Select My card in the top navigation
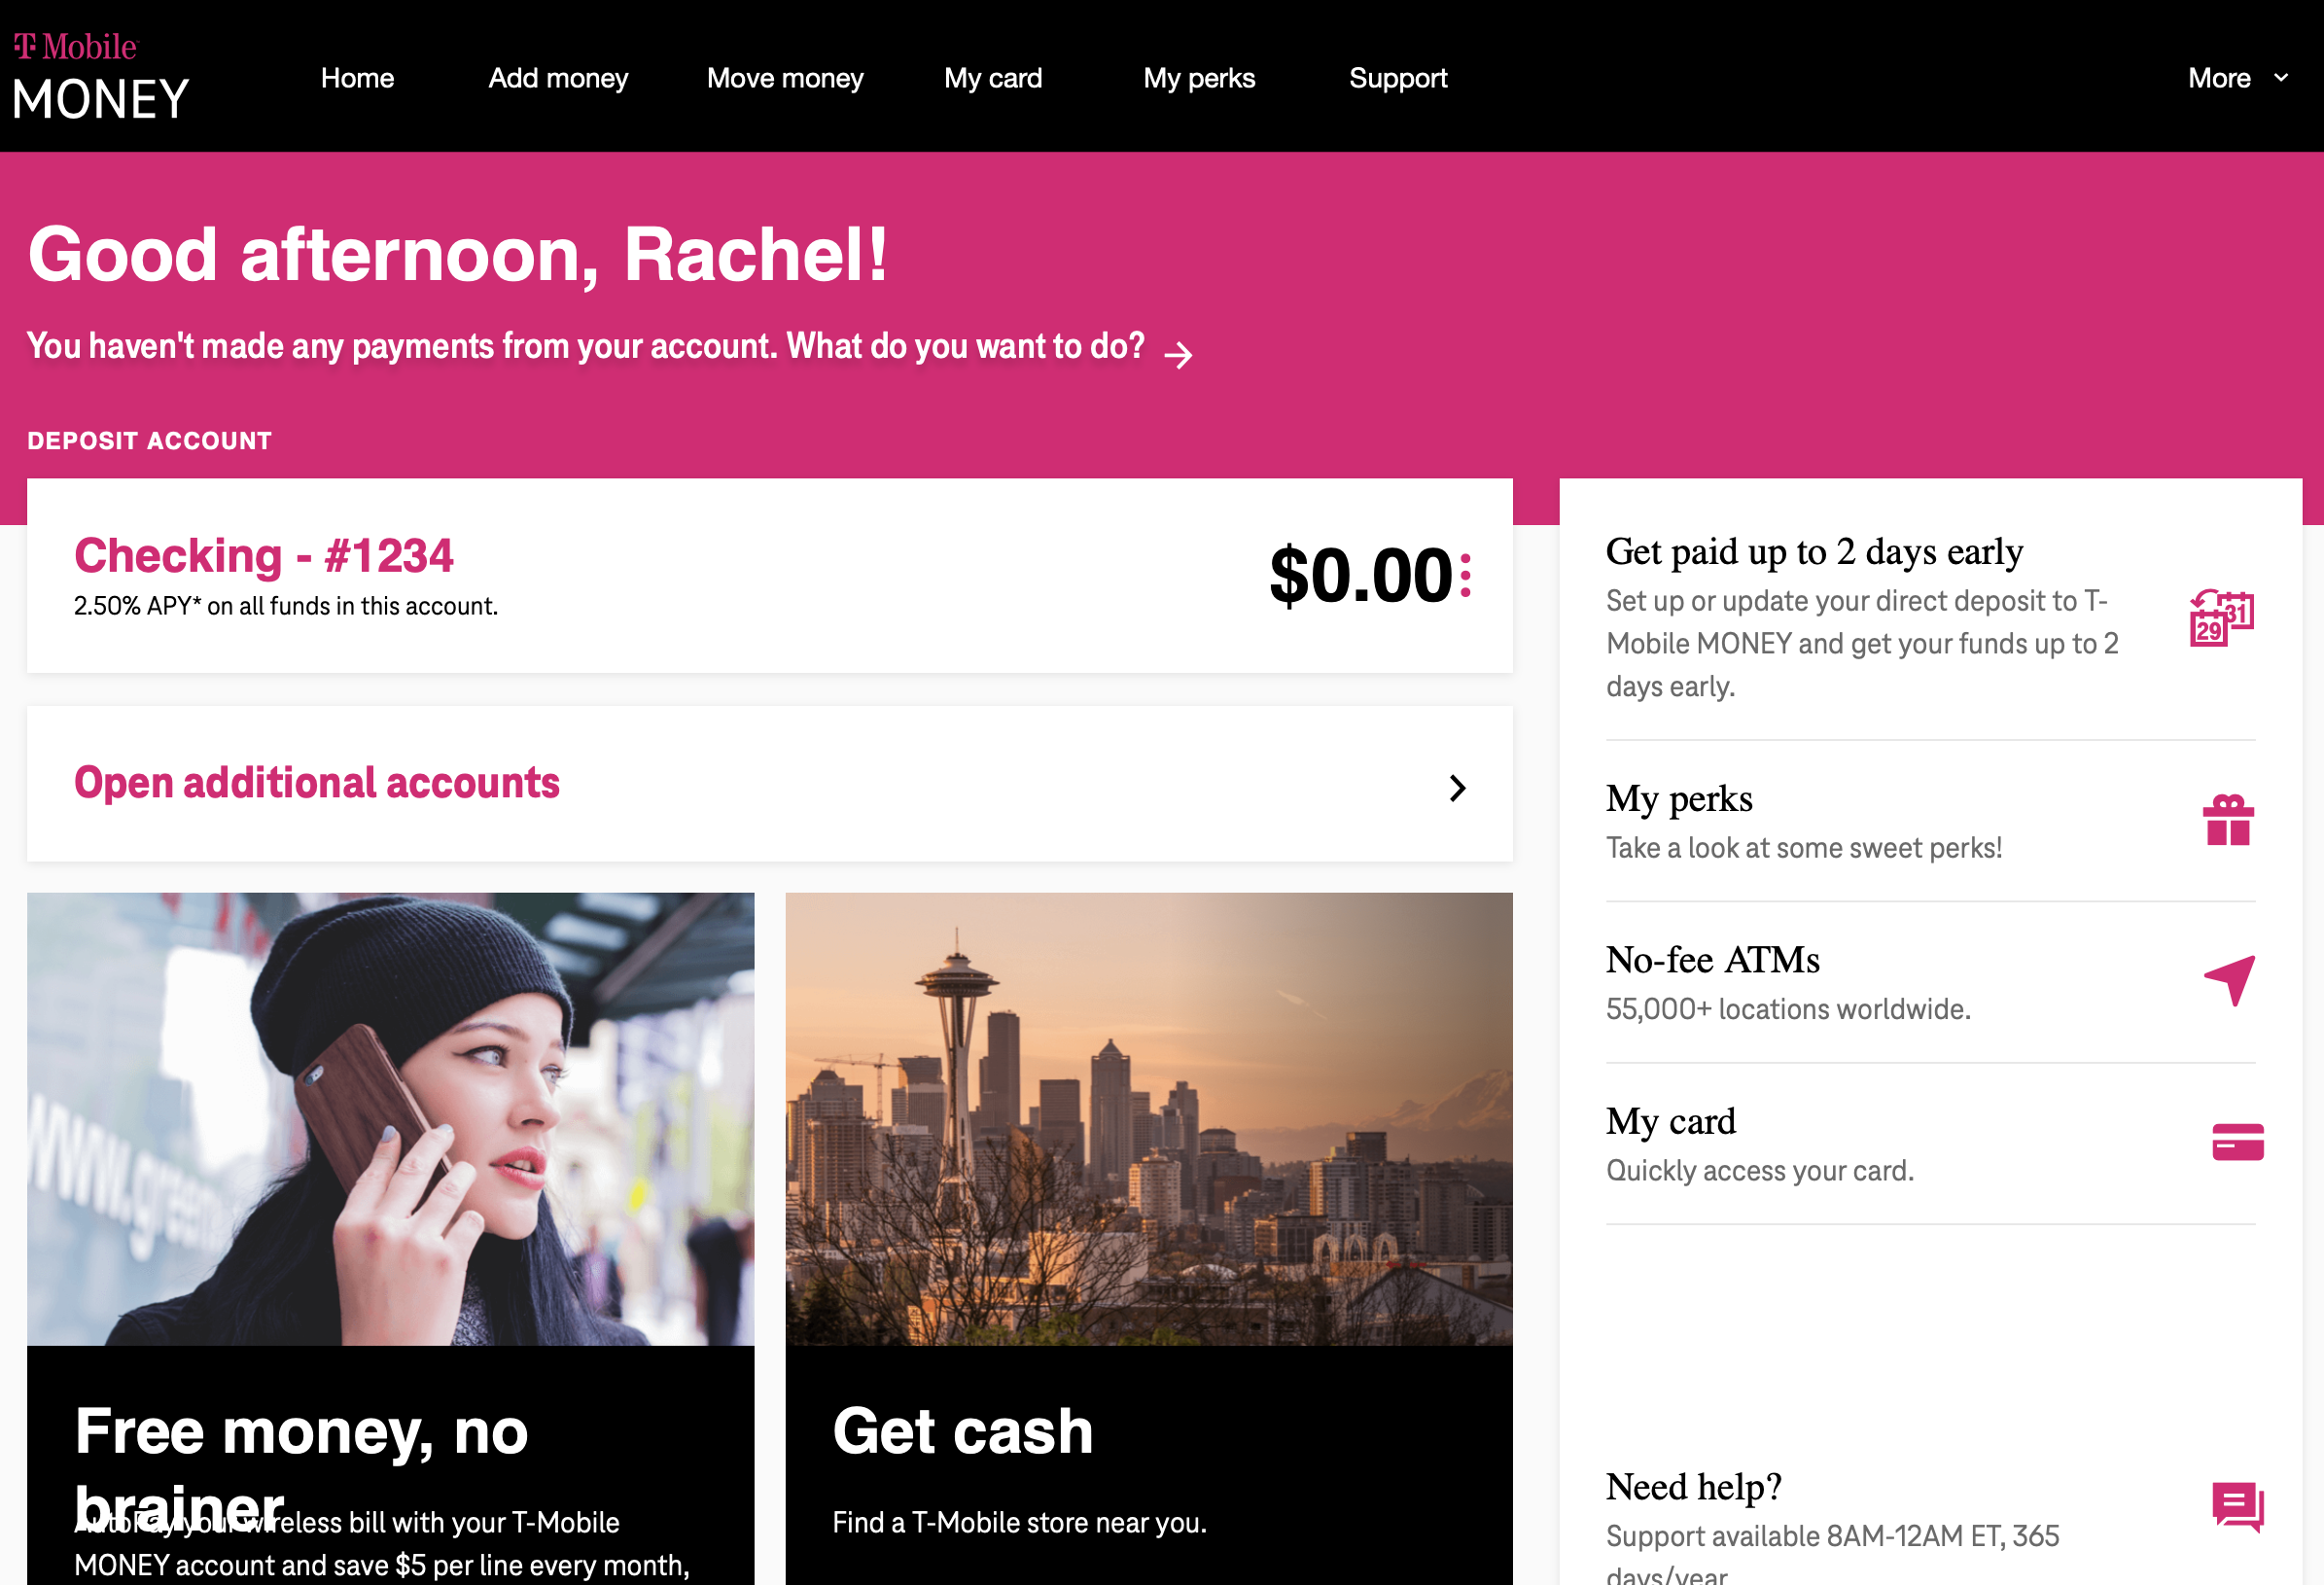Image resolution: width=2324 pixels, height=1585 pixels. click(x=993, y=78)
